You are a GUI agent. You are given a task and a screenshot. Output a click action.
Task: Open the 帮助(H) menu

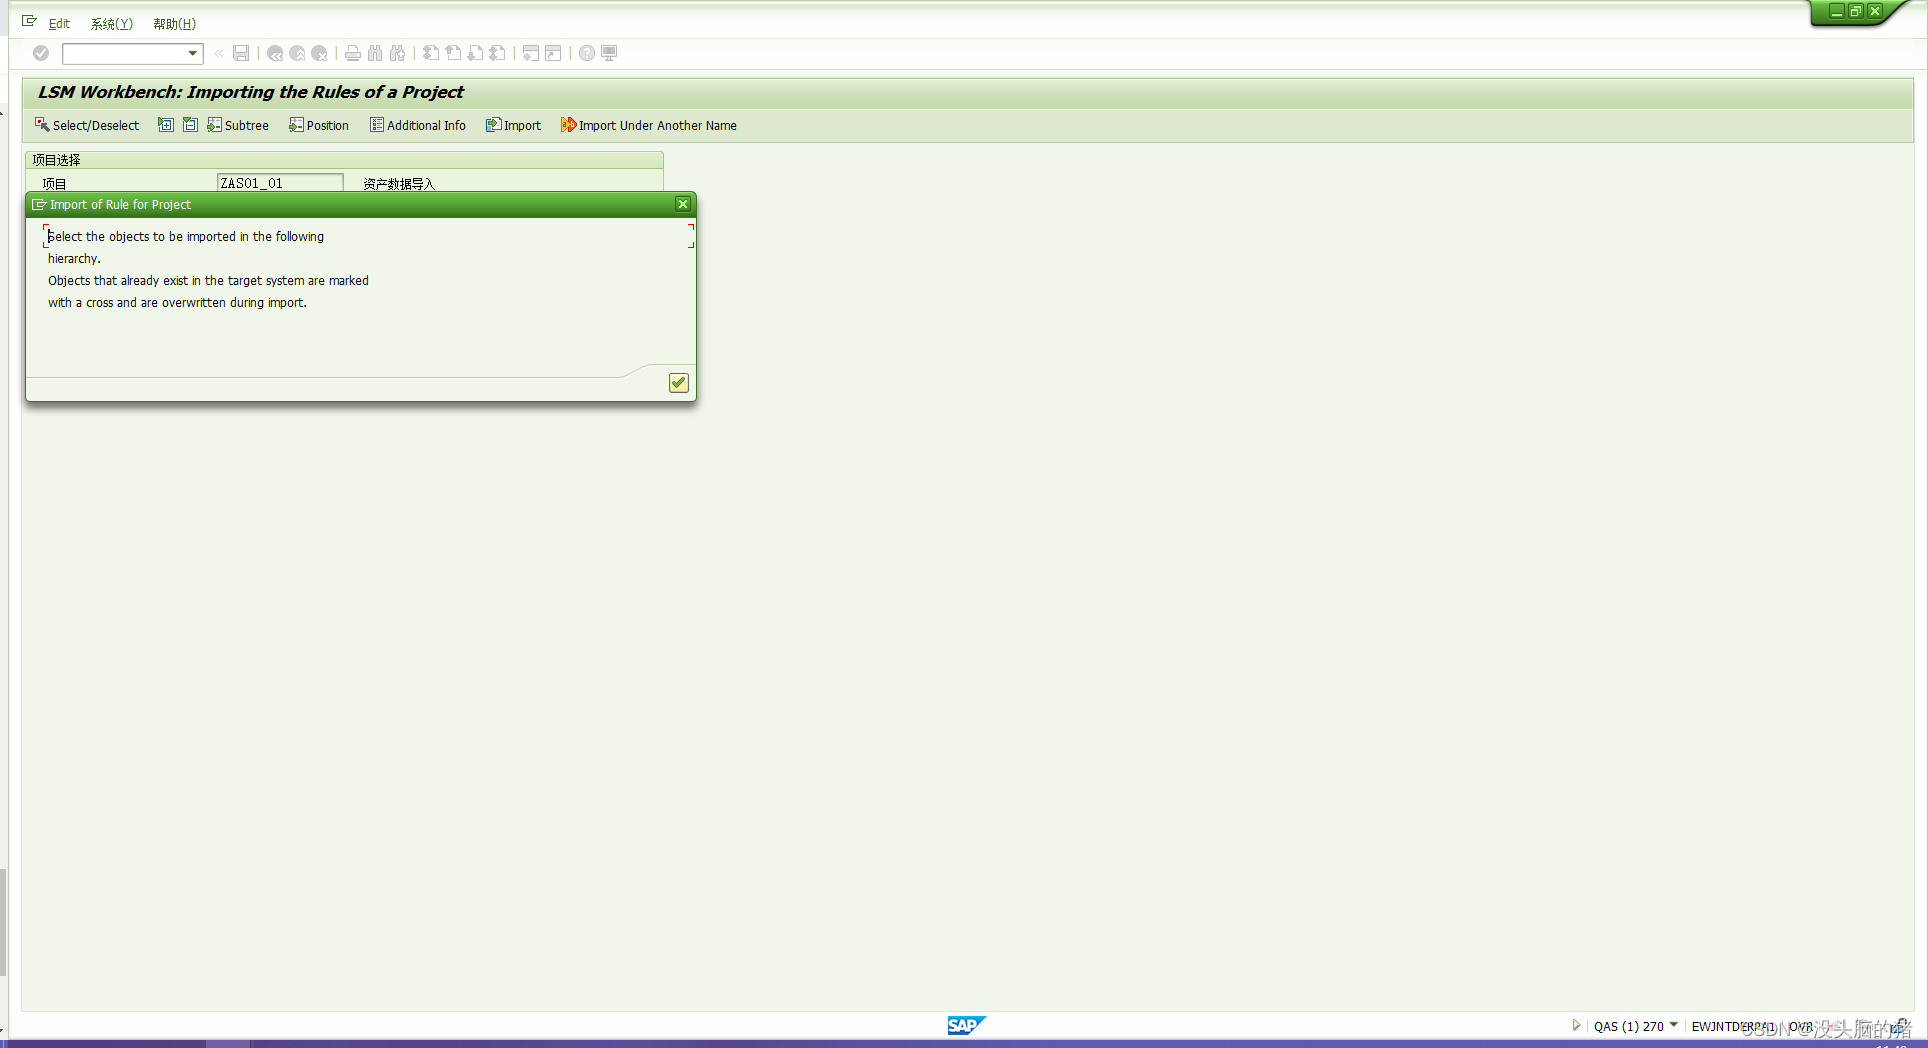[x=174, y=24]
